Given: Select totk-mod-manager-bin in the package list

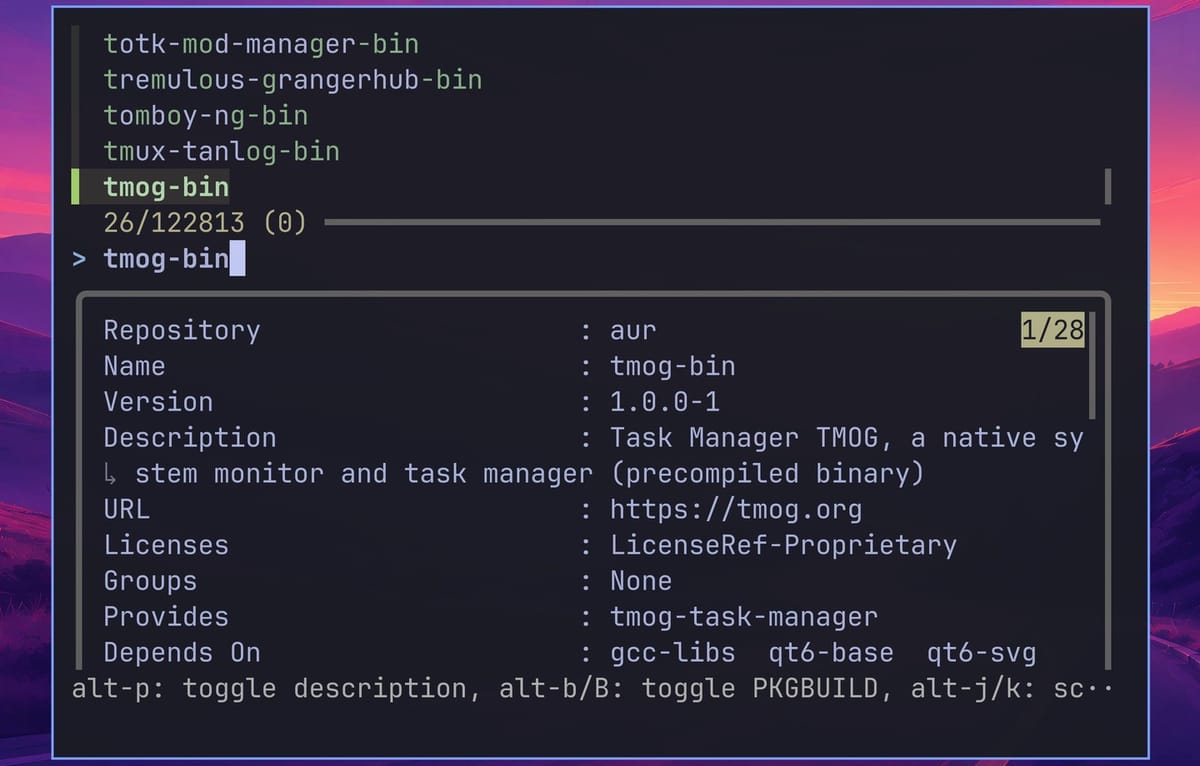Looking at the screenshot, I should [x=261, y=45].
